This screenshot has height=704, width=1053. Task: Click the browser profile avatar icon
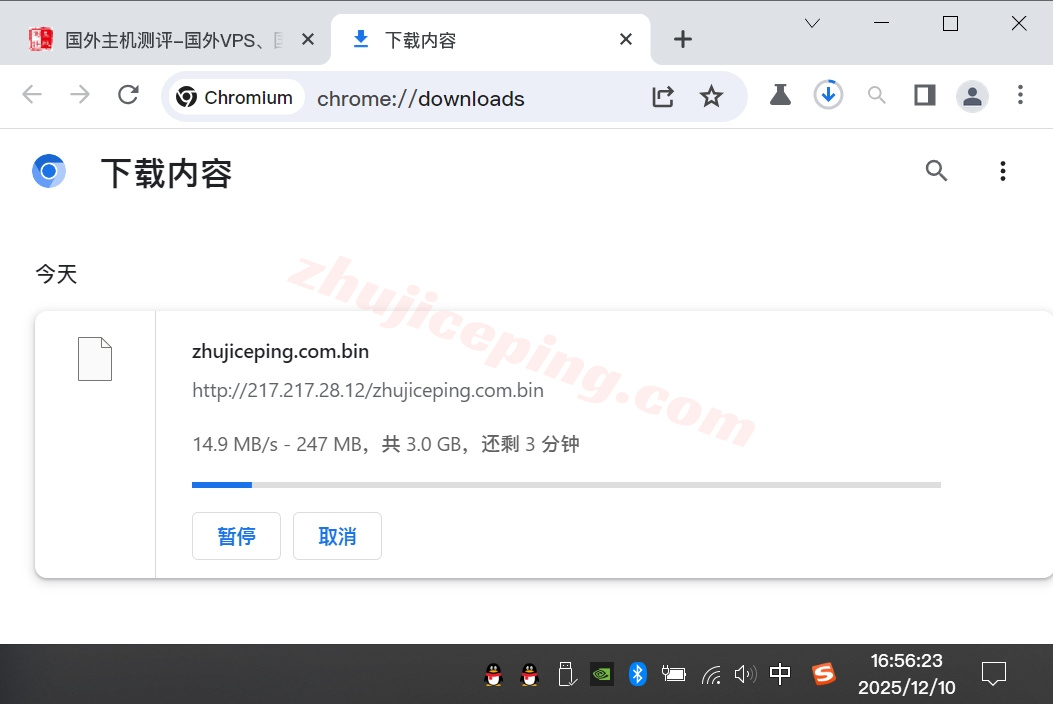[x=972, y=96]
